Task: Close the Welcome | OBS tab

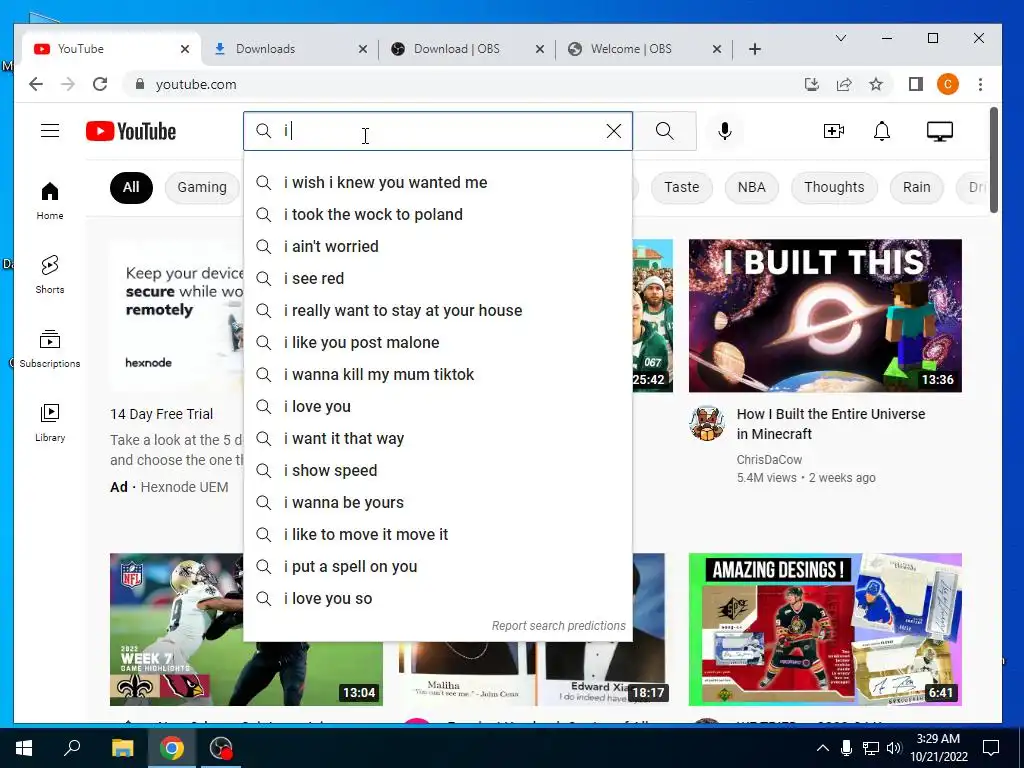Action: coord(717,49)
